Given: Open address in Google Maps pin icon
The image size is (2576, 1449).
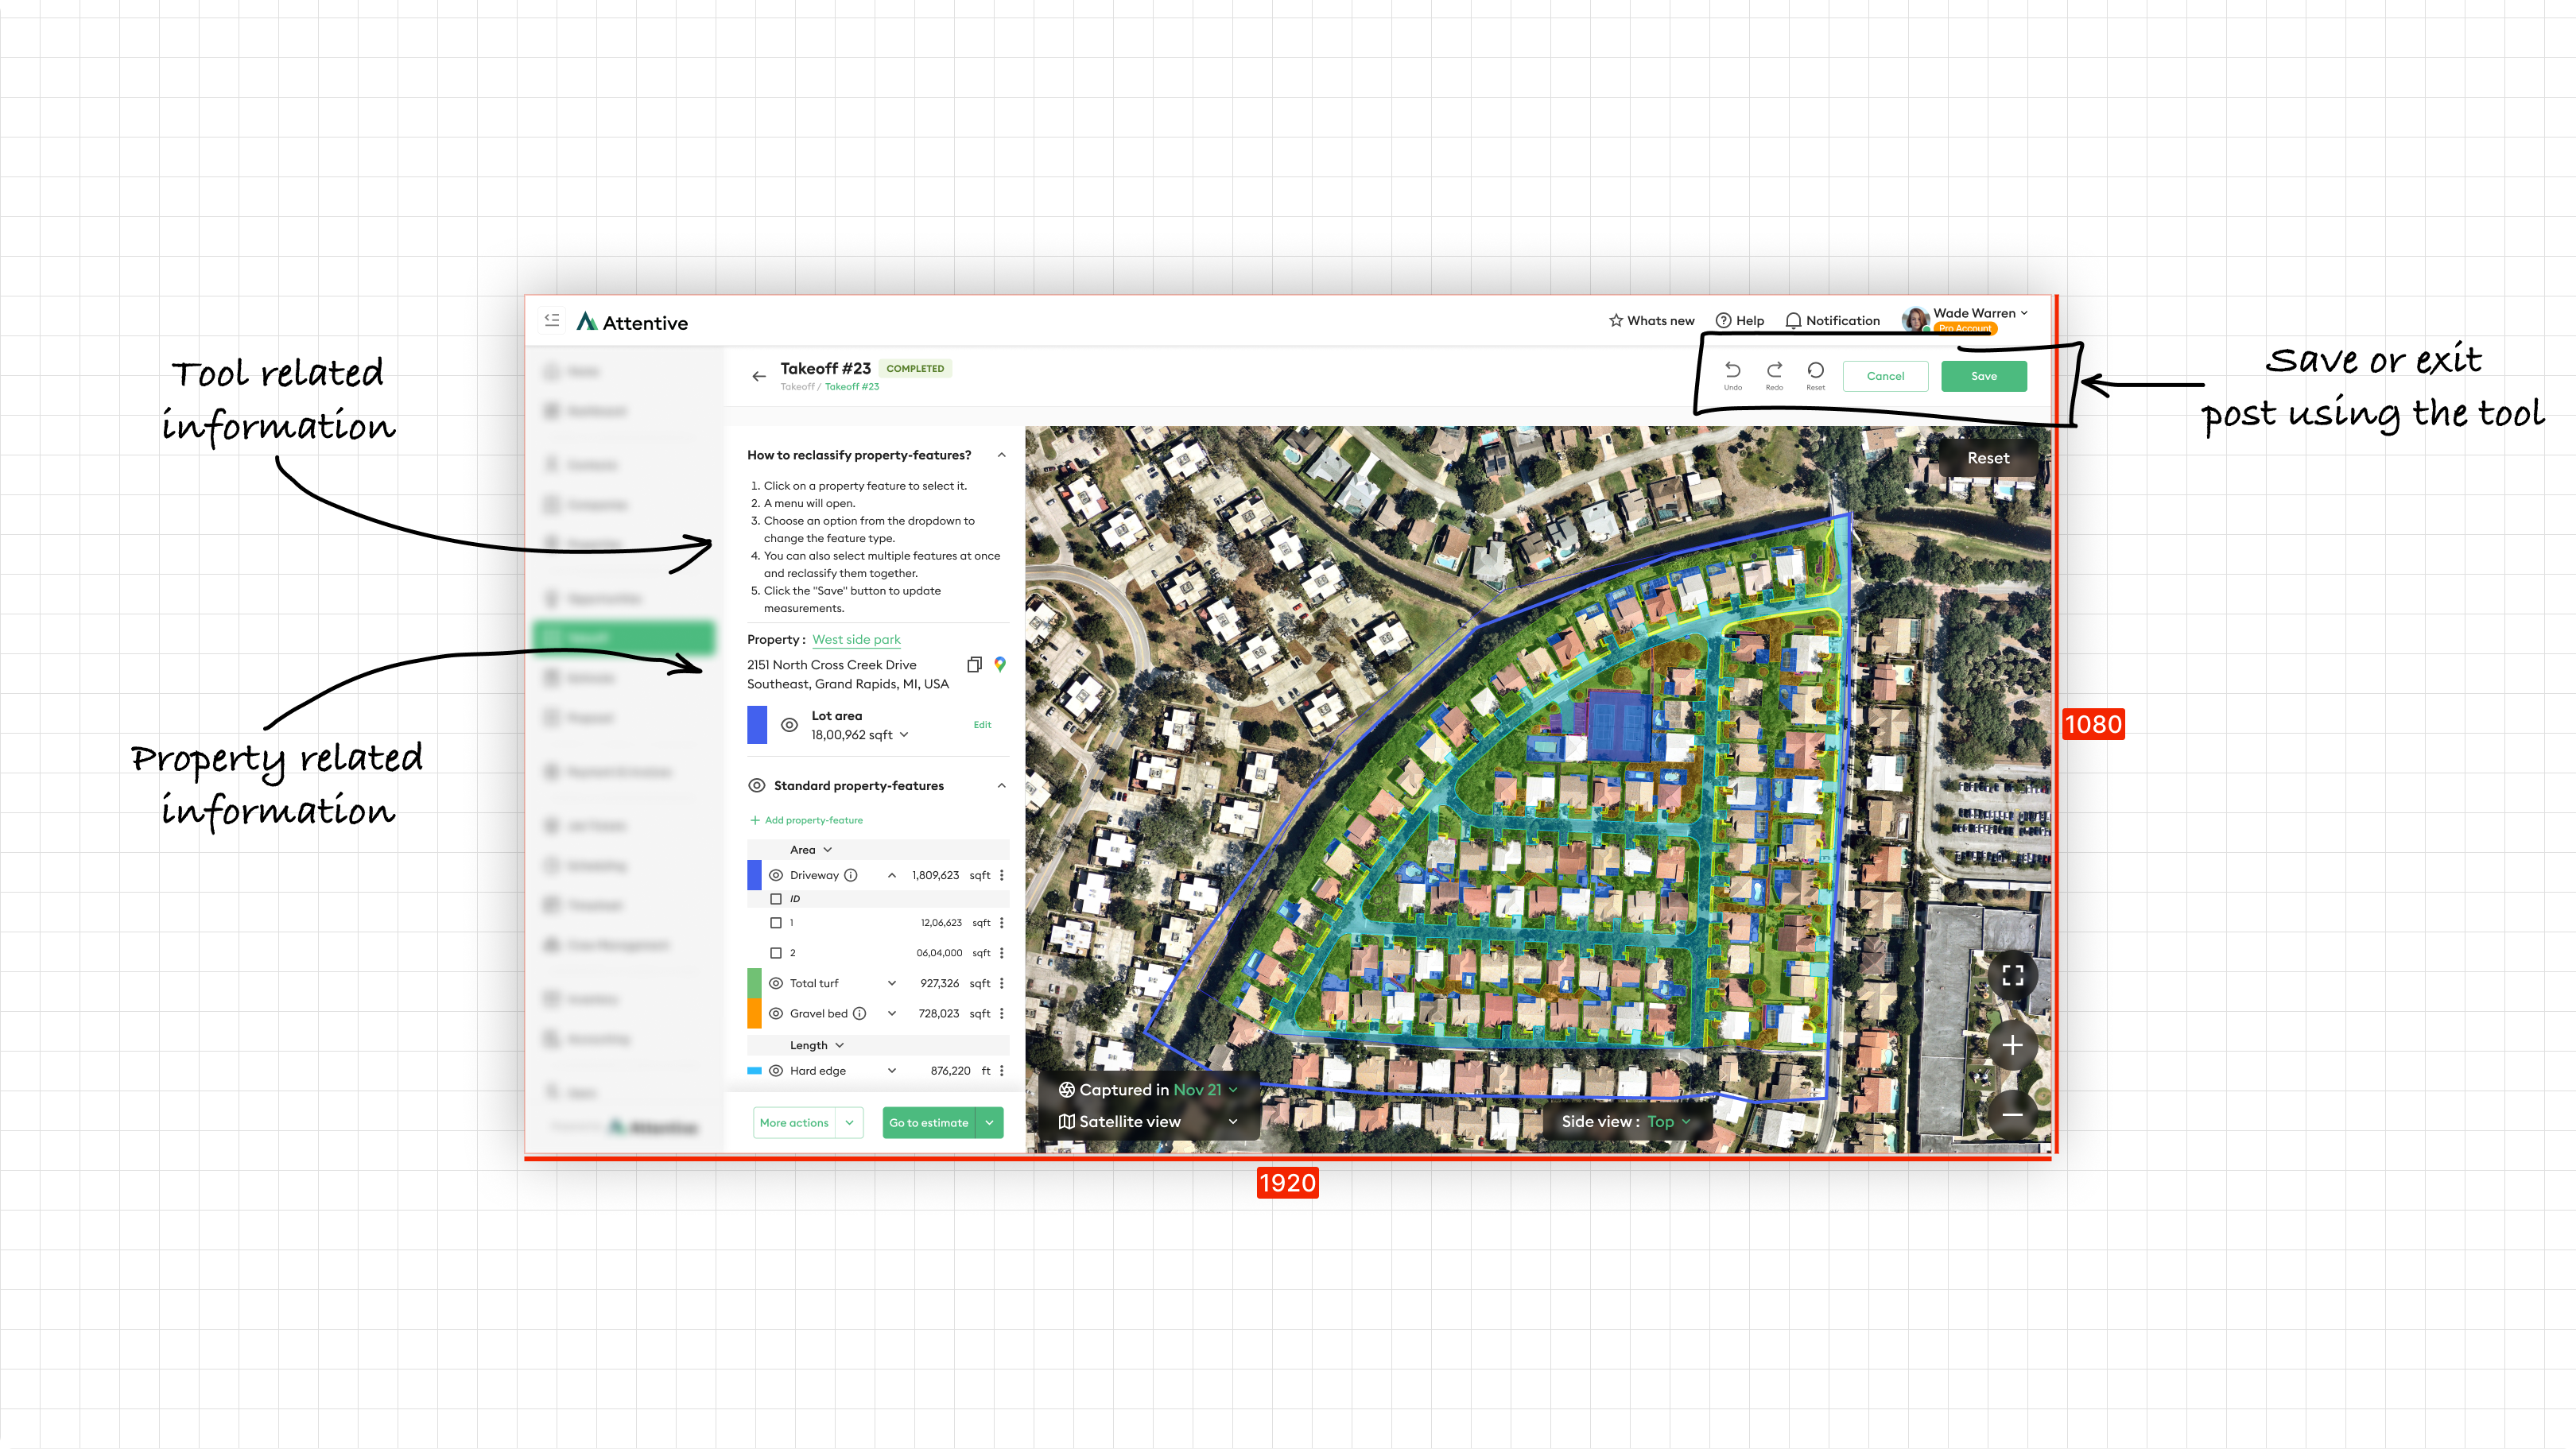Looking at the screenshot, I should tap(1000, 664).
